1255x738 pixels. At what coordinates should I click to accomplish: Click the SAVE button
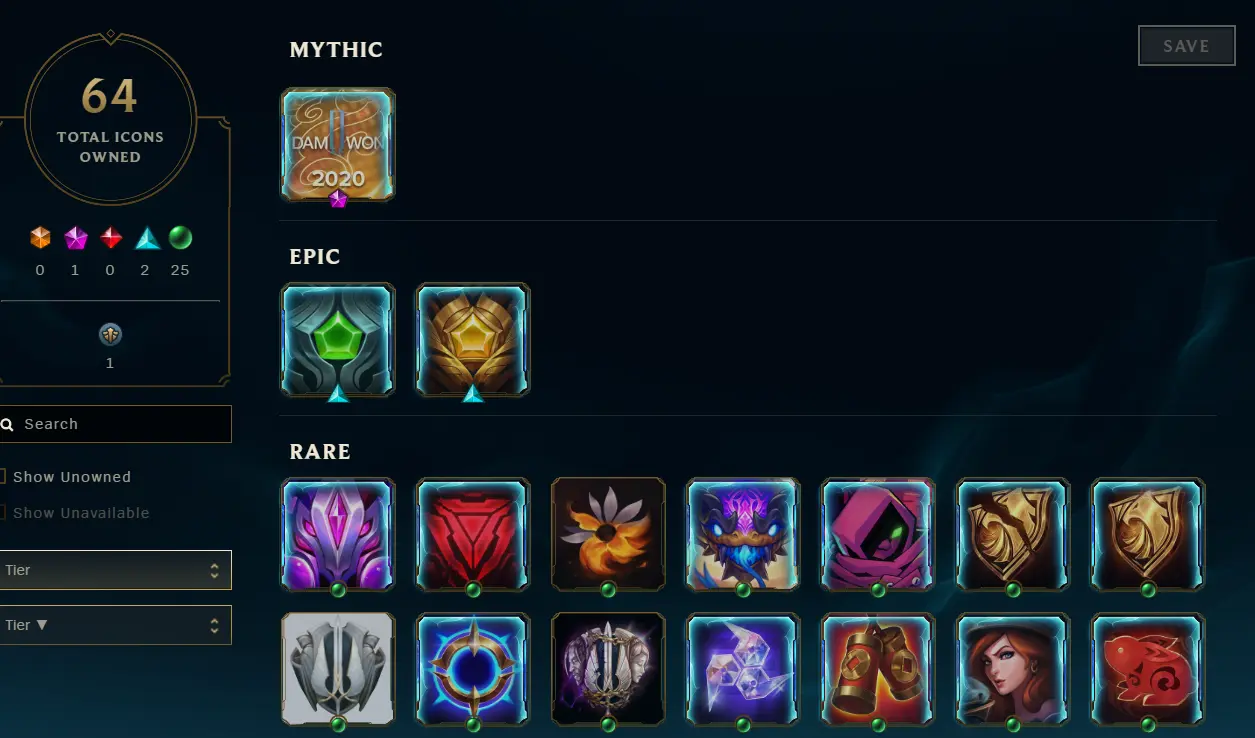1186,46
